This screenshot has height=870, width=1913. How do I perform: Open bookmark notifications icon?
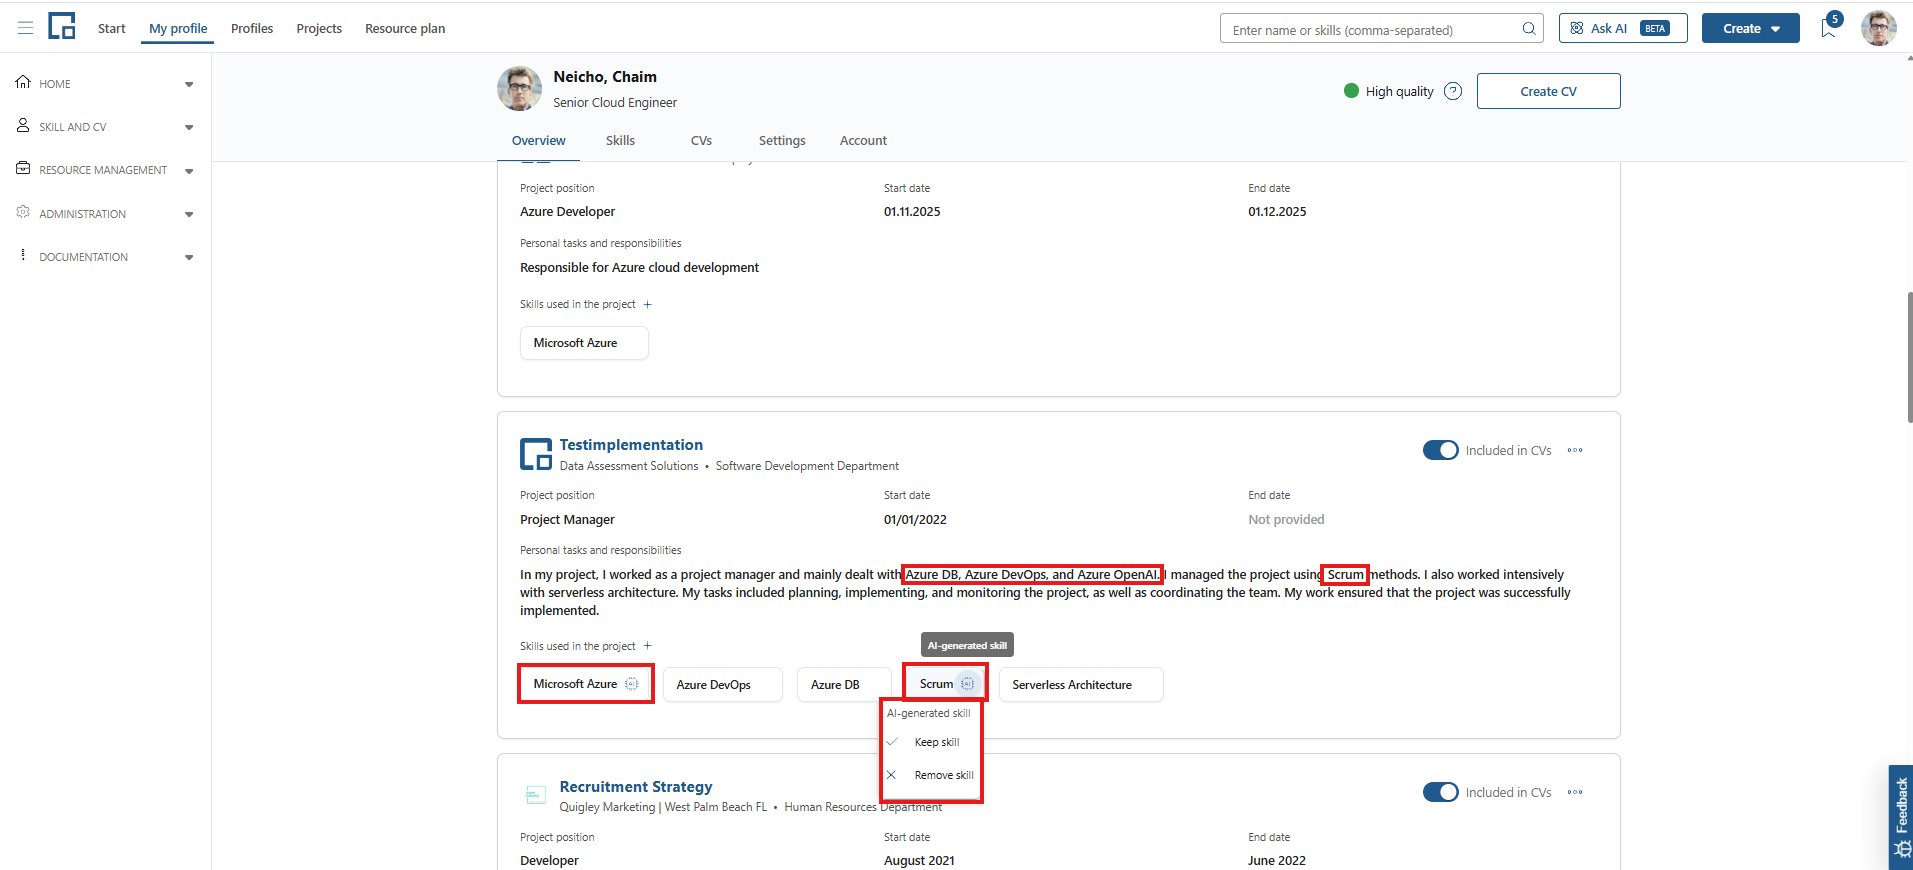1828,28
